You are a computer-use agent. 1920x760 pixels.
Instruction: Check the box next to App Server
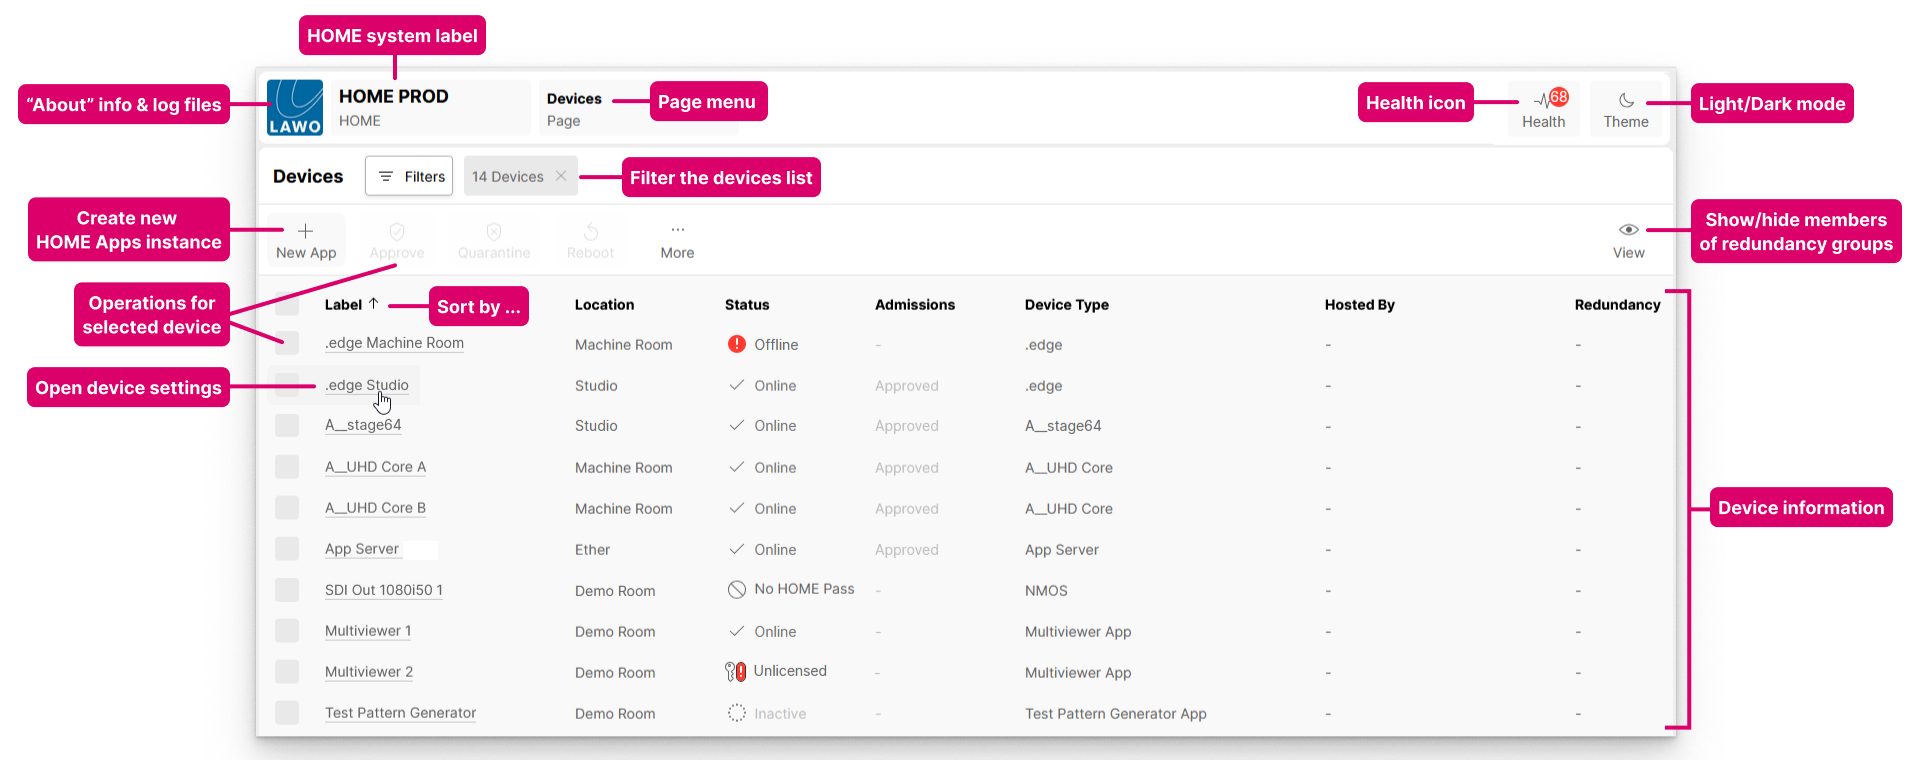coord(287,549)
